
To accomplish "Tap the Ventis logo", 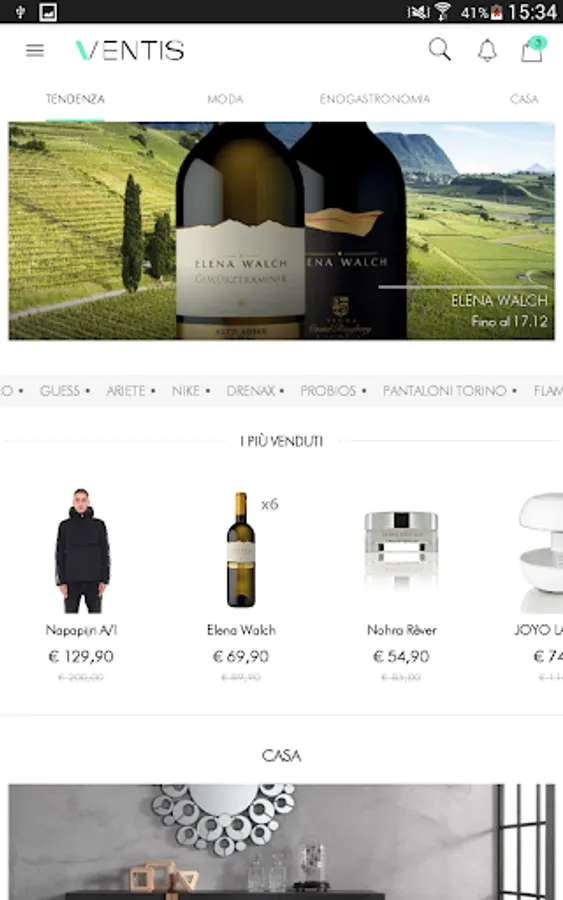I will (x=130, y=51).
